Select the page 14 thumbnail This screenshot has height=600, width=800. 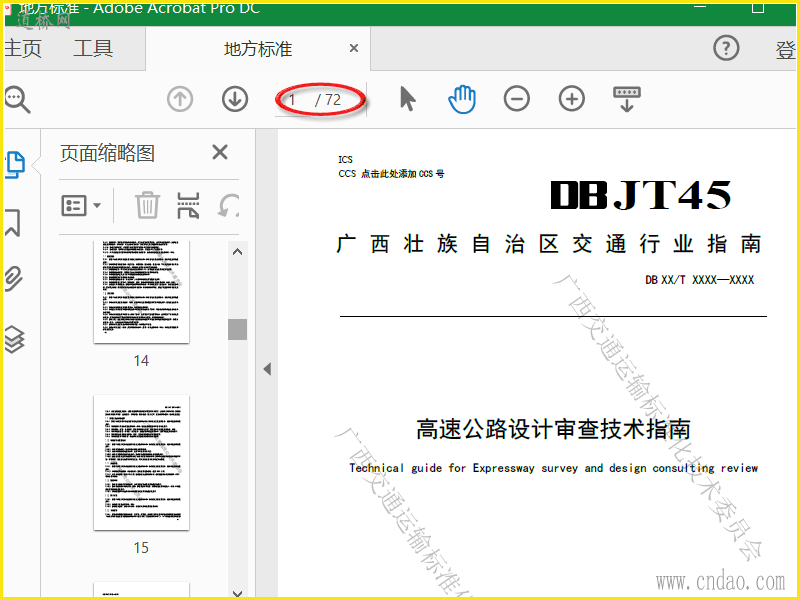141,292
